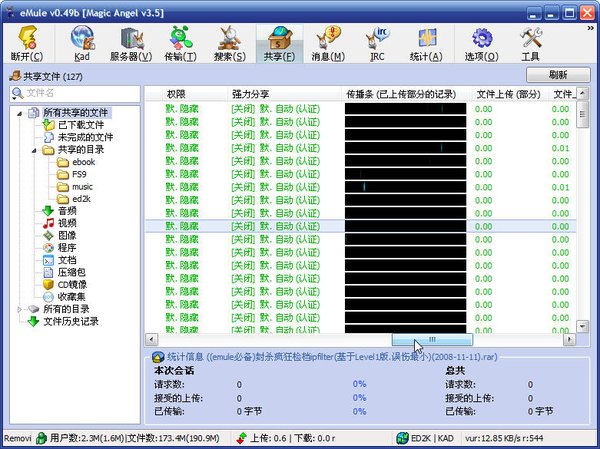
Task: Select the Shared files 共享(F) toolbar icon
Action: click(x=279, y=44)
